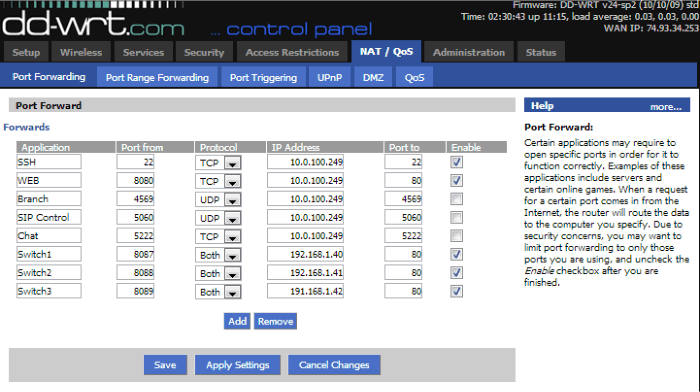Go to the DMZ sub-tab
The height and width of the screenshot is (392, 700).
(x=373, y=77)
